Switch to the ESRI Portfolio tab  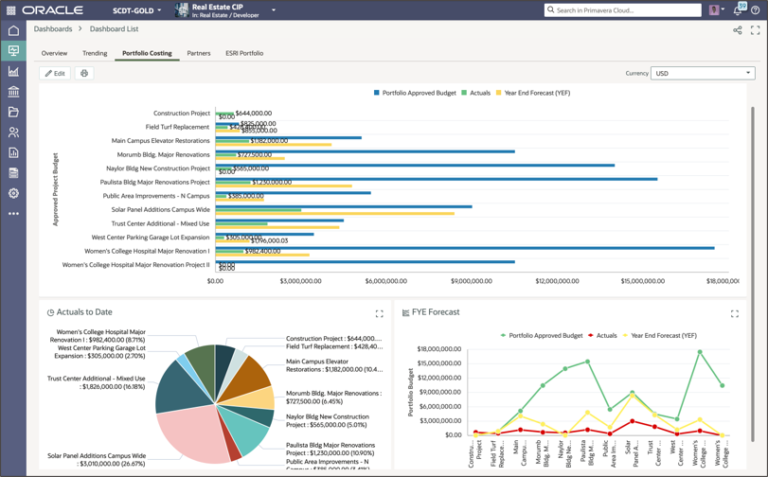point(244,52)
